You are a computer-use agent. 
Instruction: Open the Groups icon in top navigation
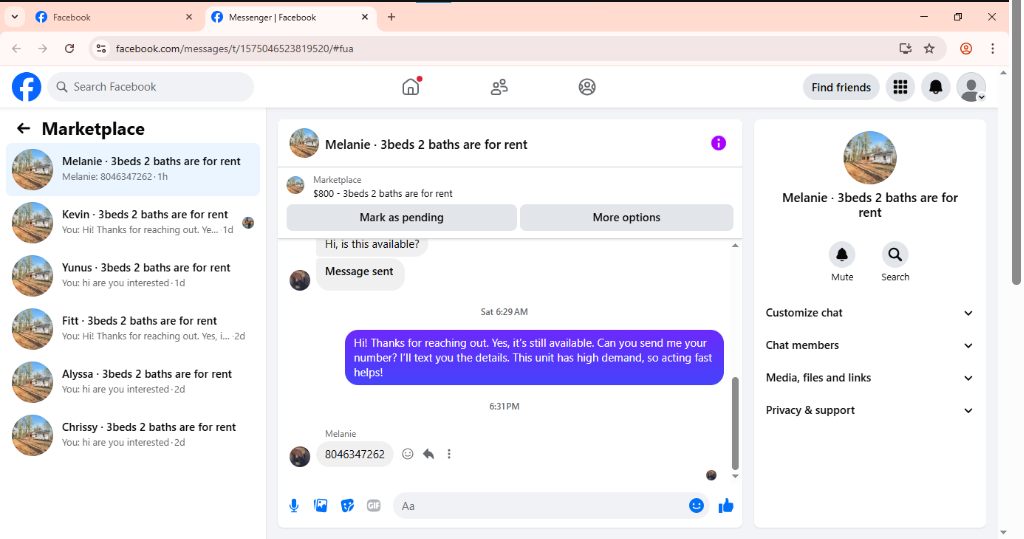587,87
